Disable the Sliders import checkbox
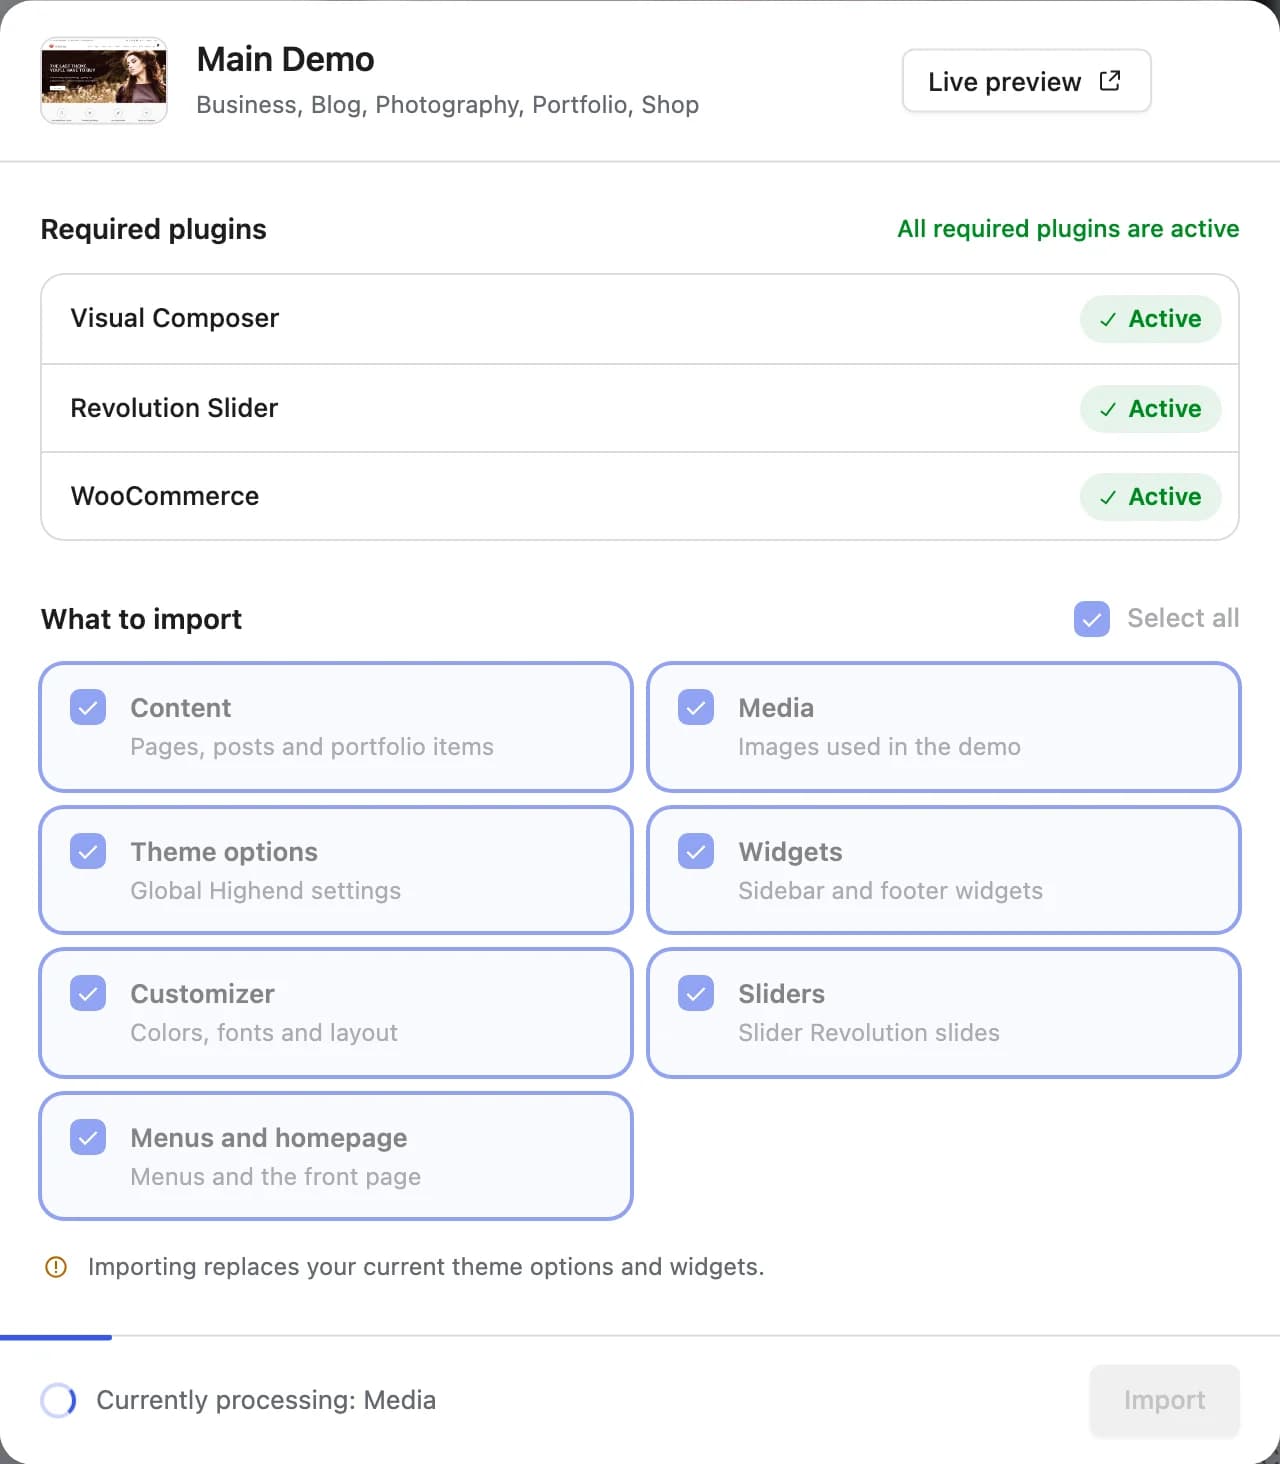Image resolution: width=1280 pixels, height=1464 pixels. (696, 993)
